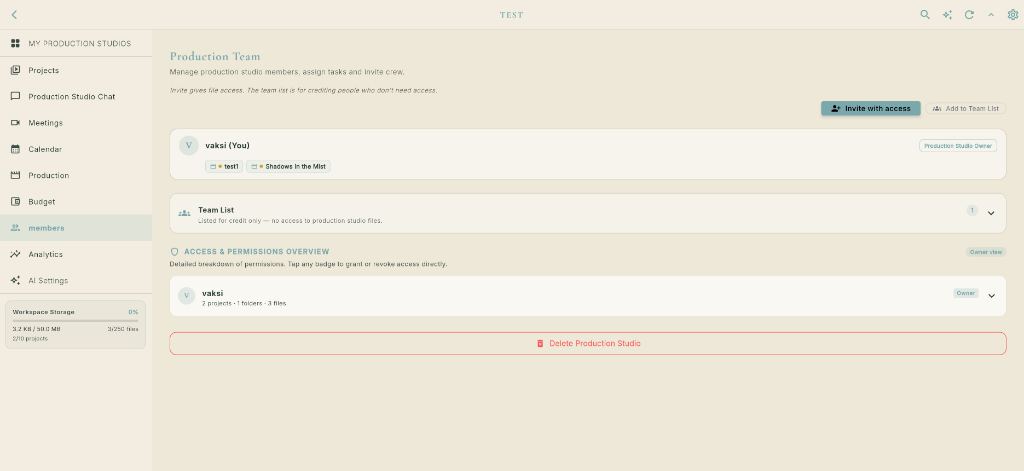Click the Production Studio Owner badge
Viewport: 1024px width, 471px height.
coord(958,146)
